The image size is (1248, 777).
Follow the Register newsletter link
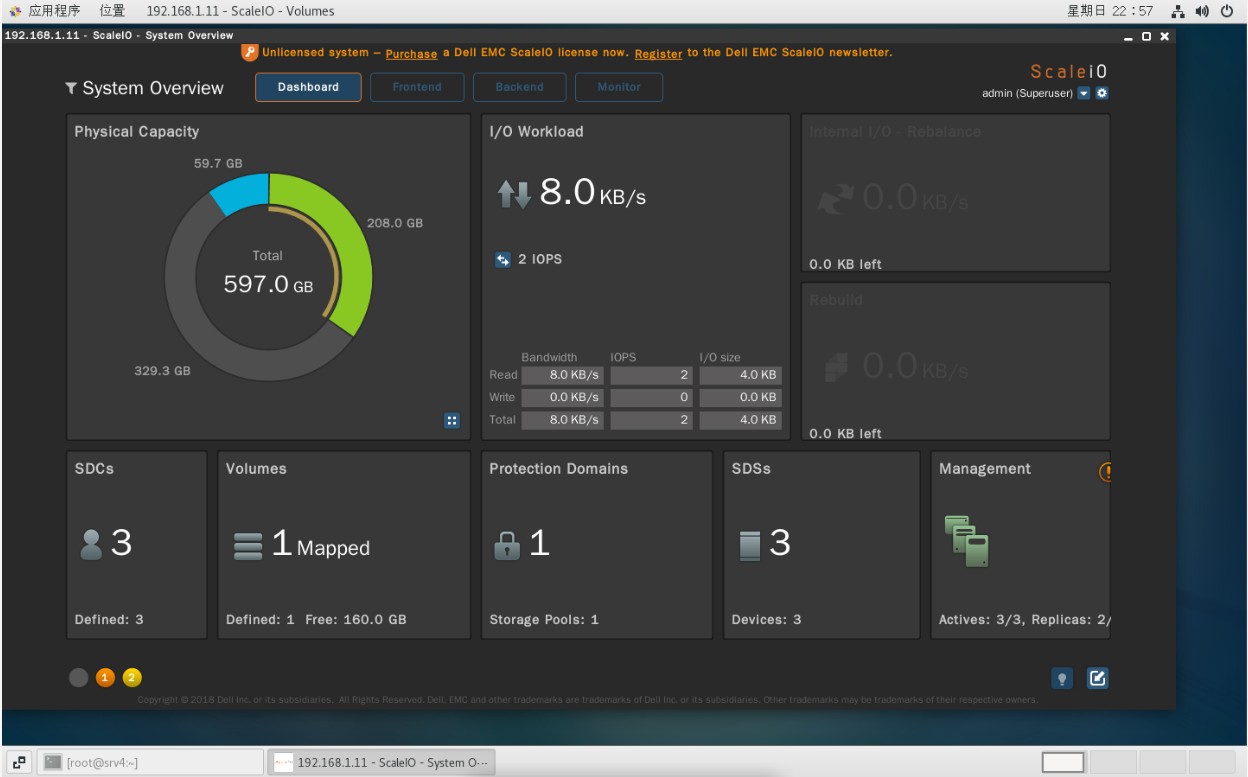coord(659,53)
